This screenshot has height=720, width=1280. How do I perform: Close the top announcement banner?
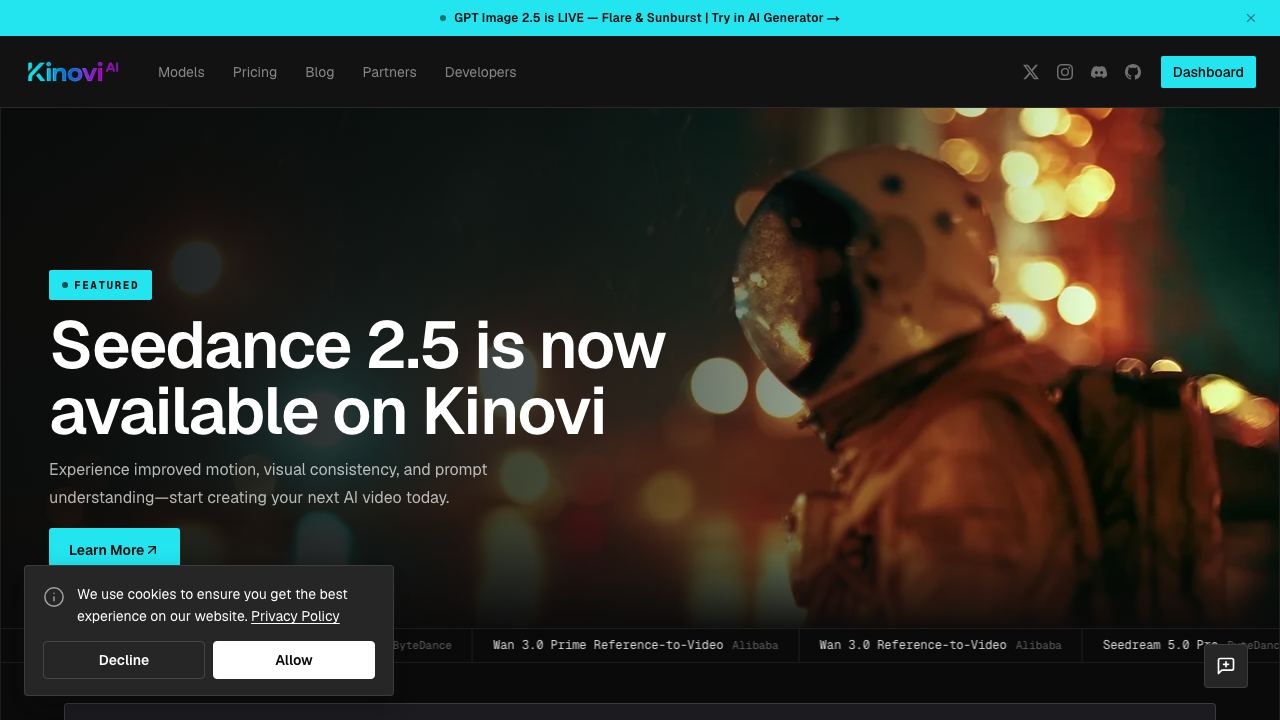(x=1251, y=18)
